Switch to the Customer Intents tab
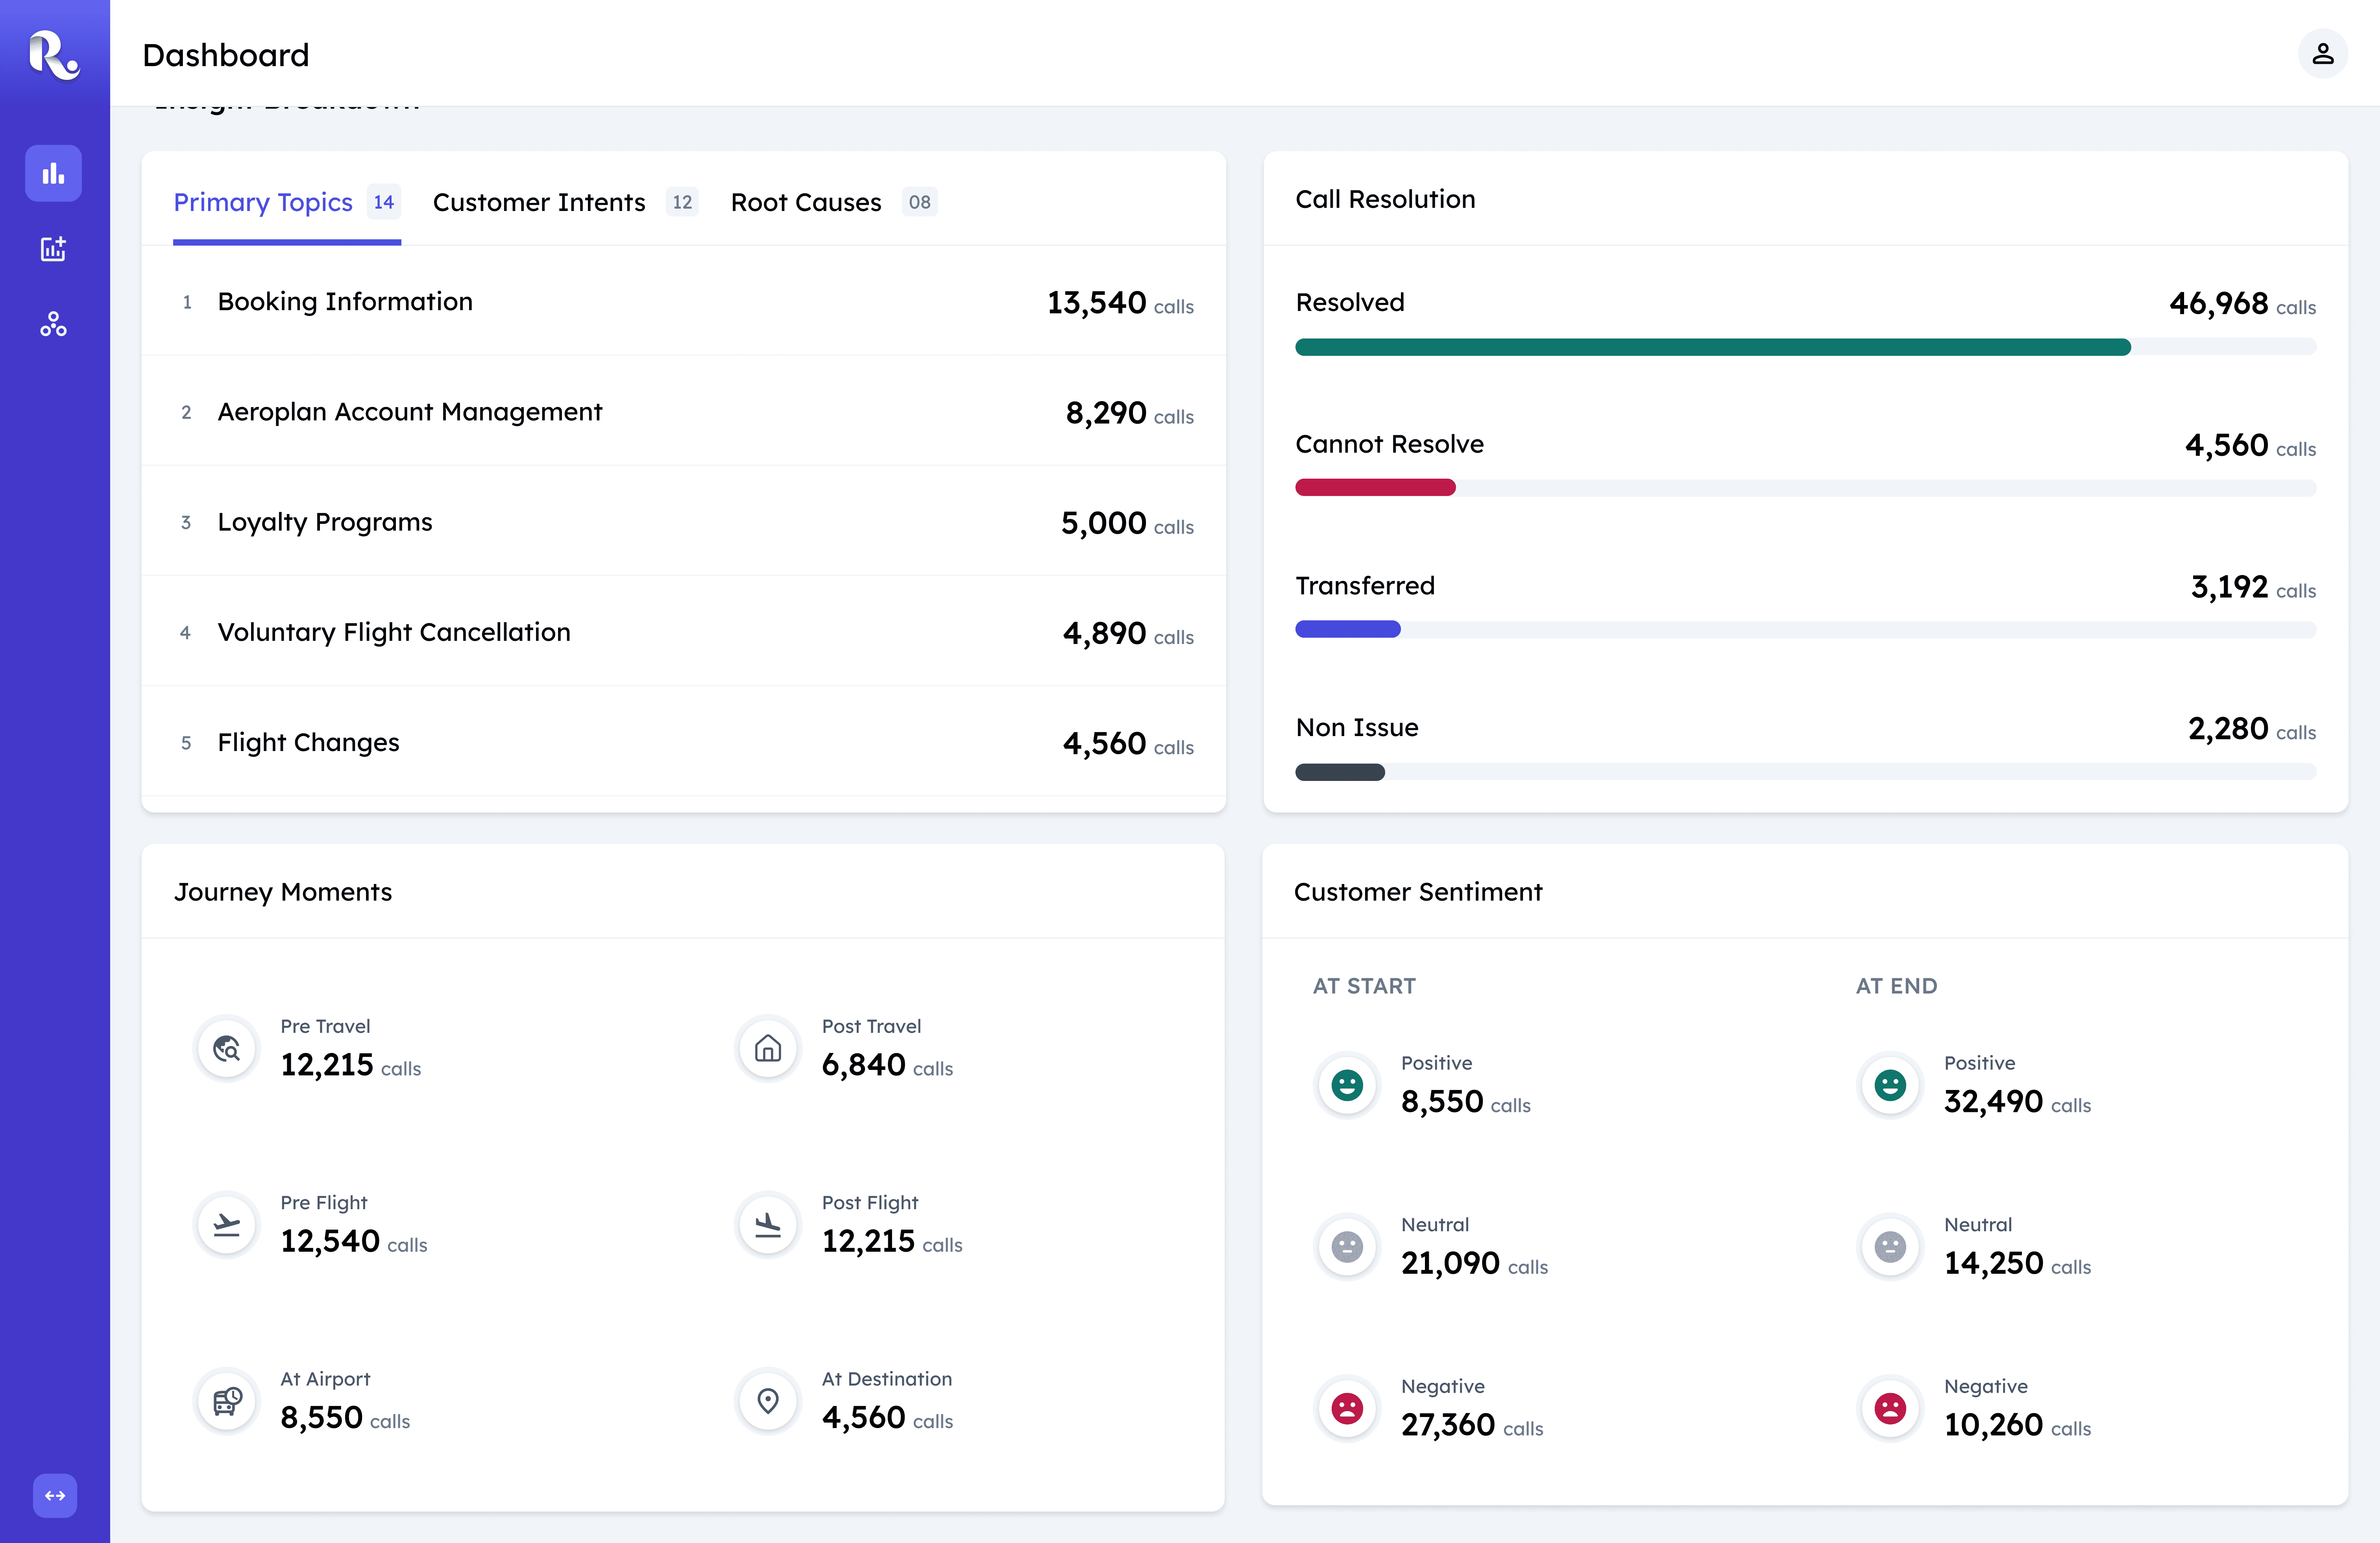This screenshot has width=2380, height=1543. [x=539, y=202]
